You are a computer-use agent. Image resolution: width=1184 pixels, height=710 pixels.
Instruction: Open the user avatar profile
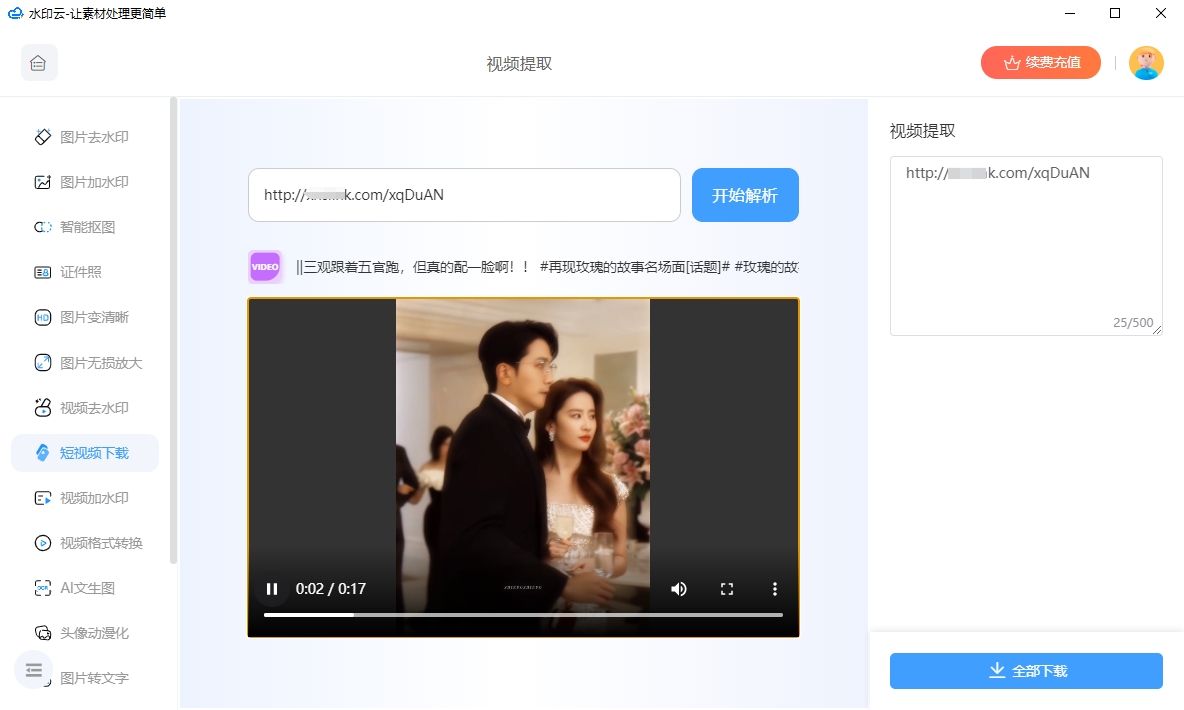(1145, 63)
